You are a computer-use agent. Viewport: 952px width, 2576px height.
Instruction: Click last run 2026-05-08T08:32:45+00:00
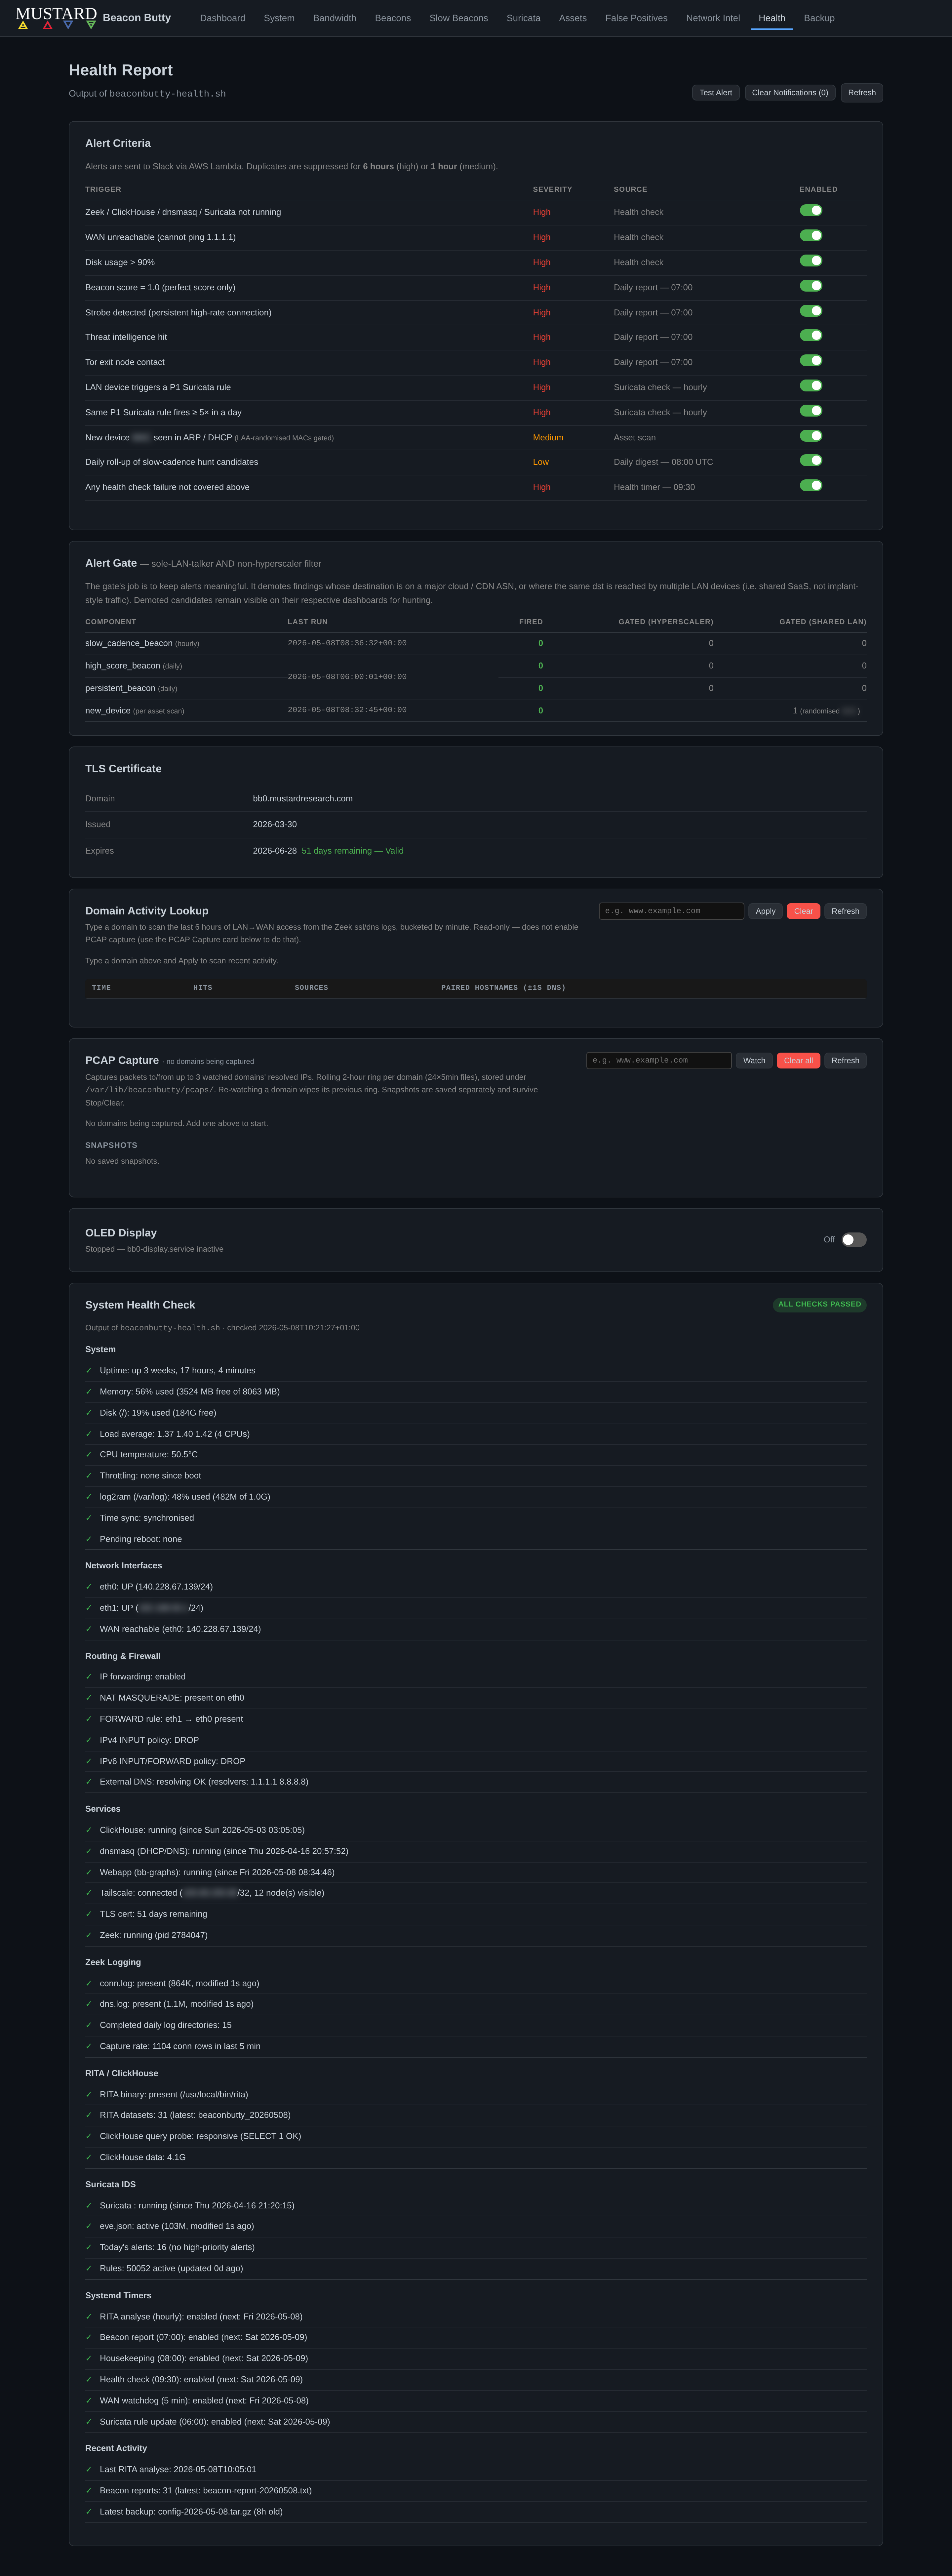[x=347, y=710]
